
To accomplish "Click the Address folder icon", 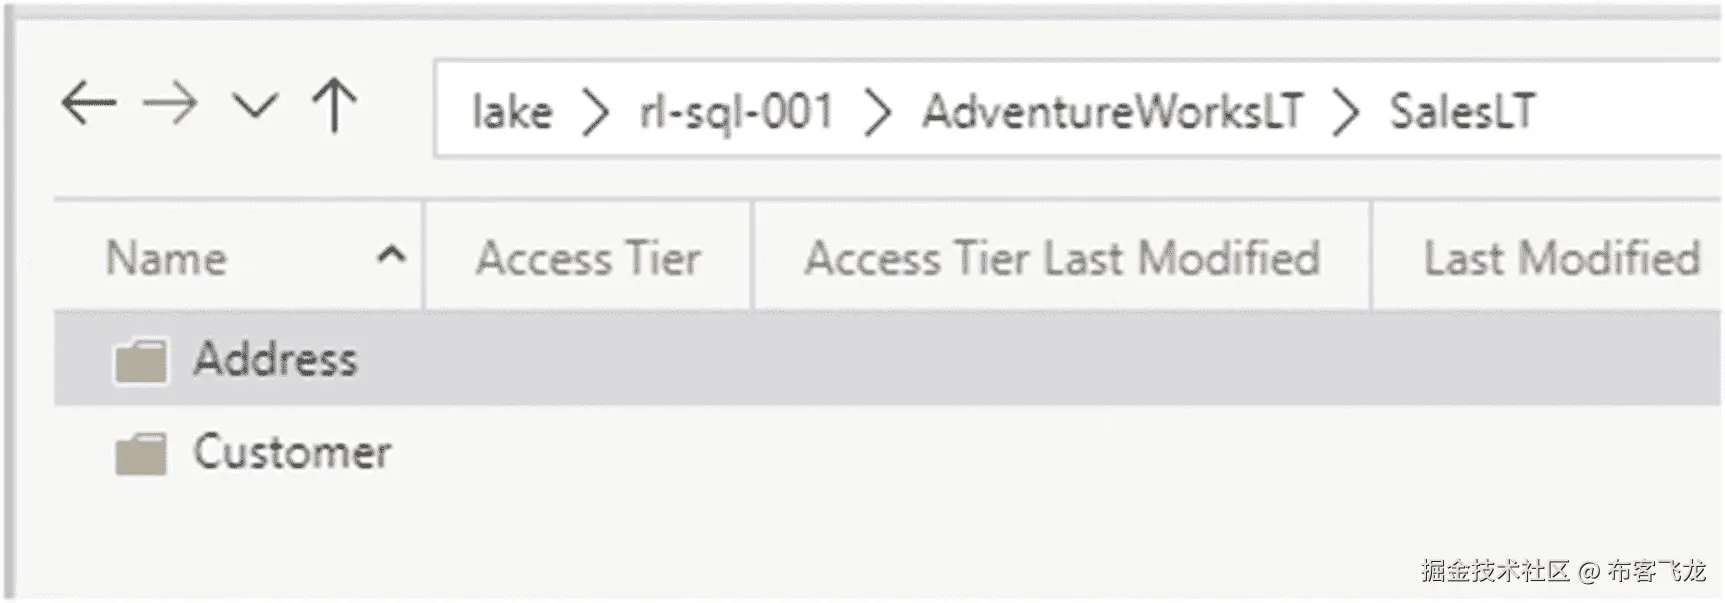I will [142, 360].
